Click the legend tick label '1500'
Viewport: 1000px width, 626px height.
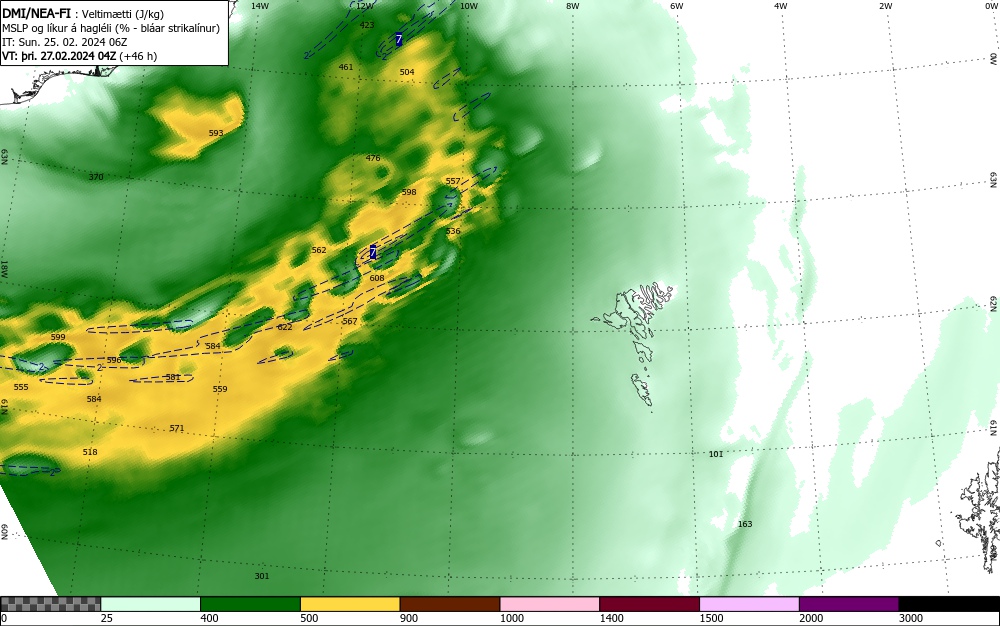(x=712, y=618)
